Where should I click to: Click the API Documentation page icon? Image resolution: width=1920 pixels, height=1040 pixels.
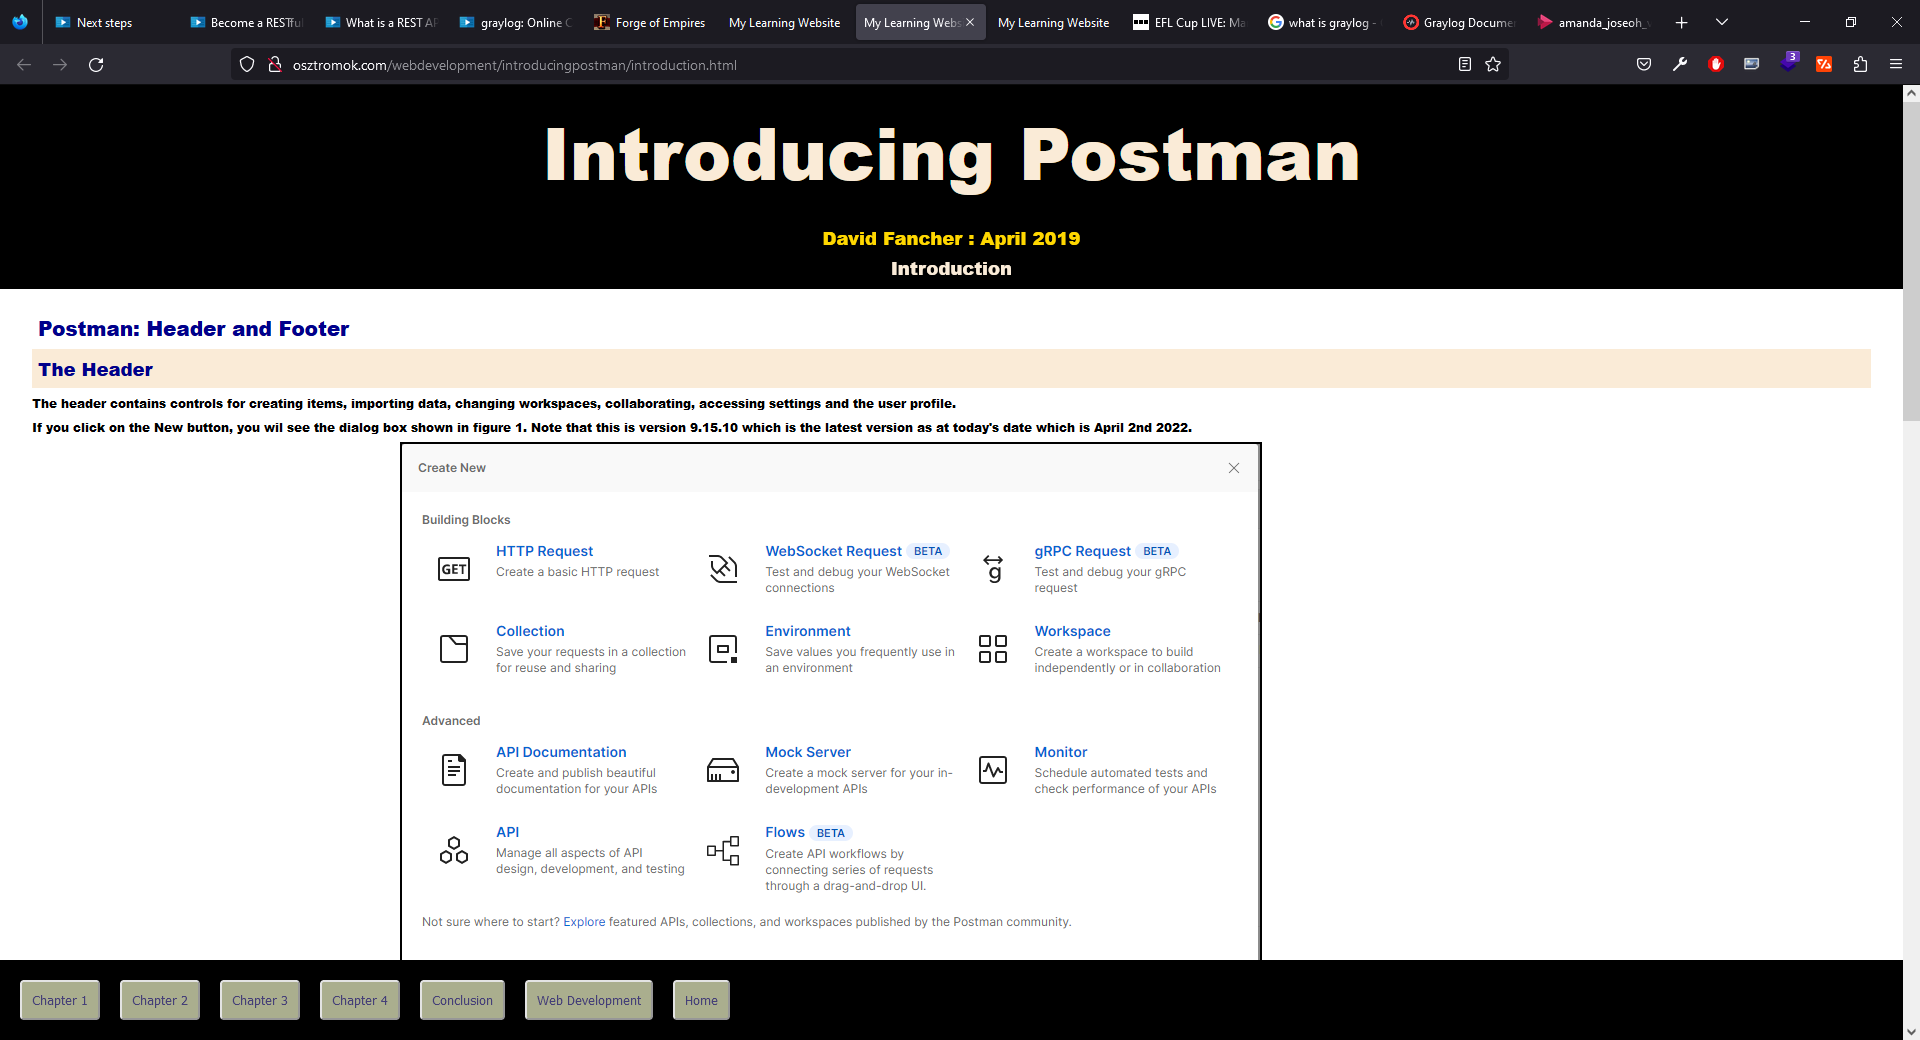(454, 770)
